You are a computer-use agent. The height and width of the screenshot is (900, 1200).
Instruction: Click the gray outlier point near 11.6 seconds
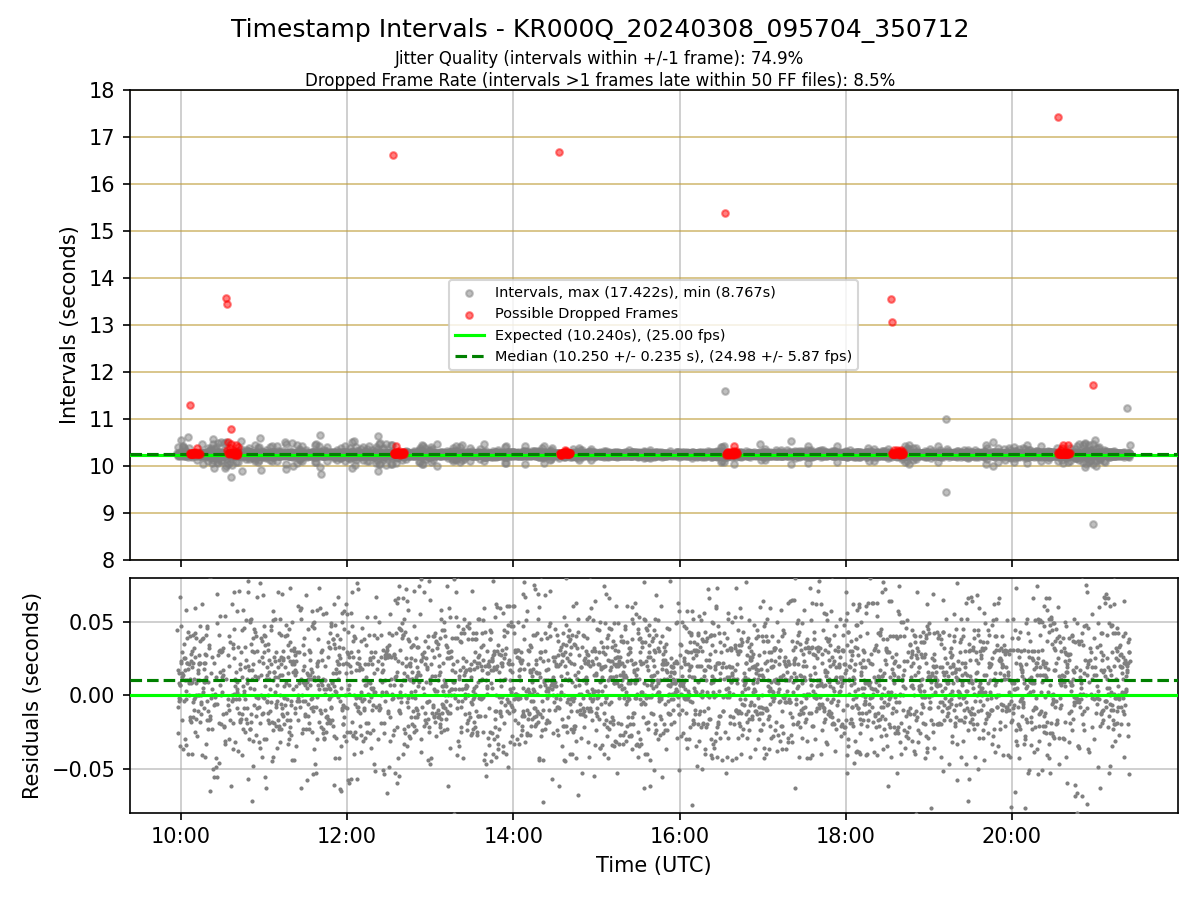point(725,391)
